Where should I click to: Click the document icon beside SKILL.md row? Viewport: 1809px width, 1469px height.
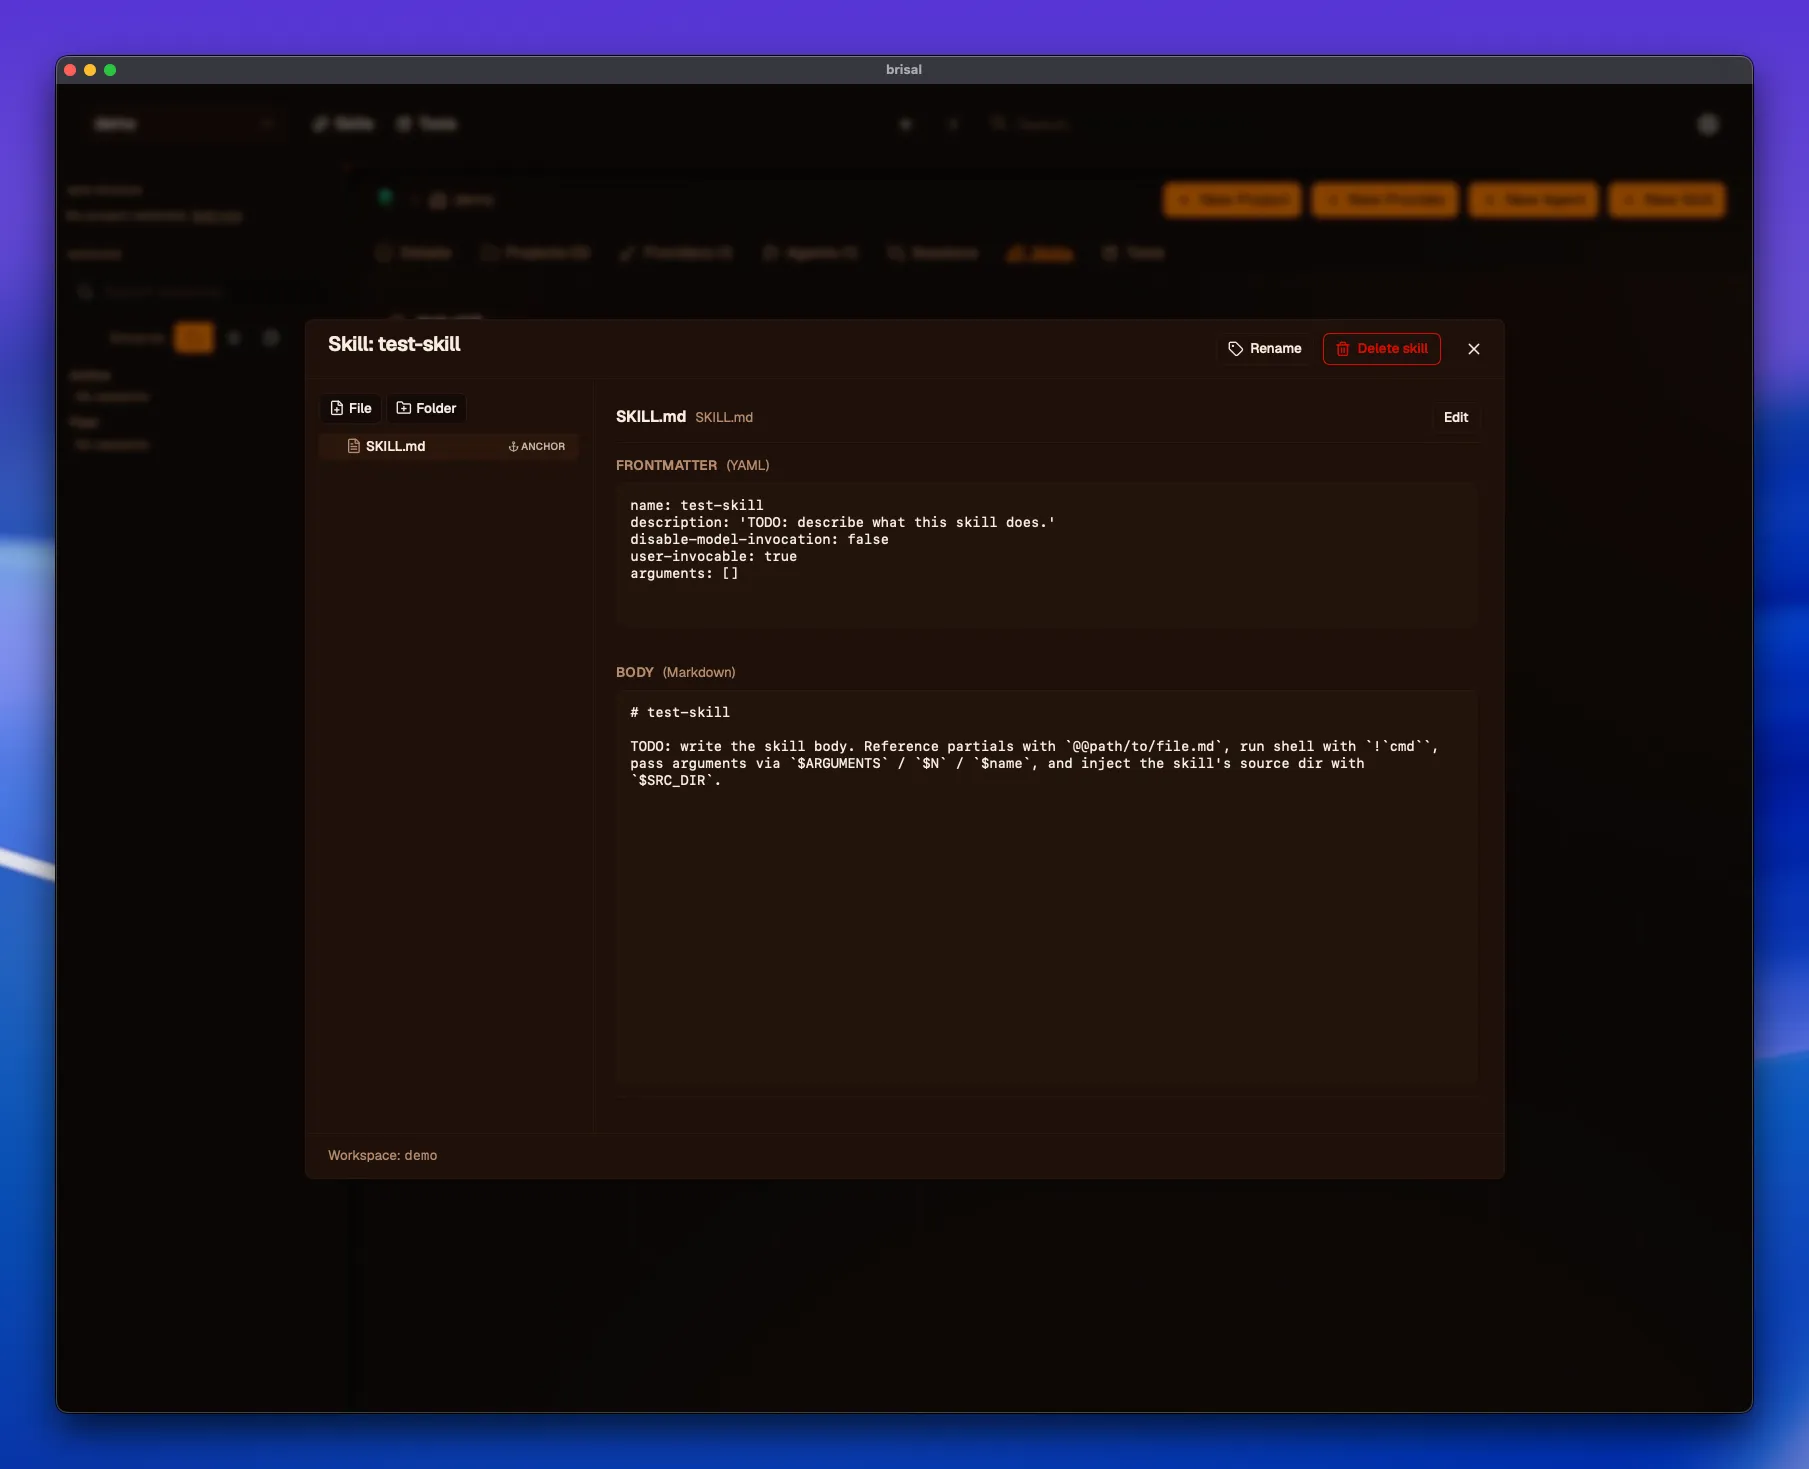(x=353, y=446)
